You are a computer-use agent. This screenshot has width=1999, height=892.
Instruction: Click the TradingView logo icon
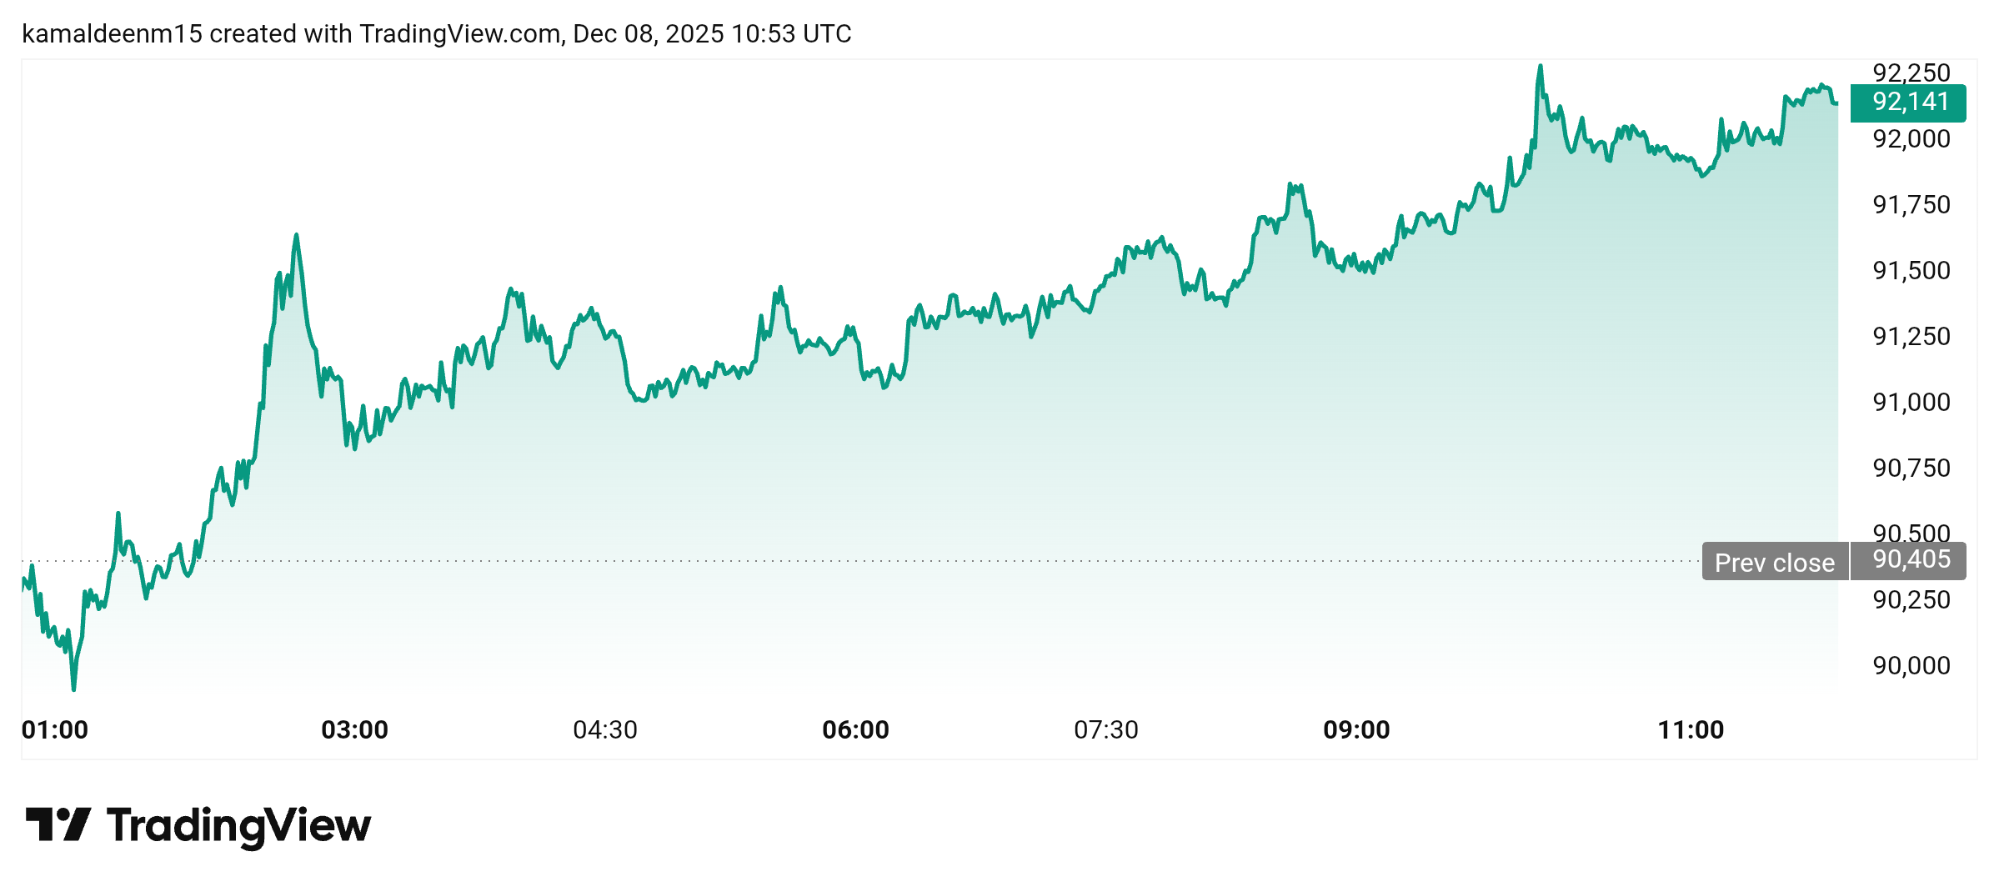coord(58,825)
